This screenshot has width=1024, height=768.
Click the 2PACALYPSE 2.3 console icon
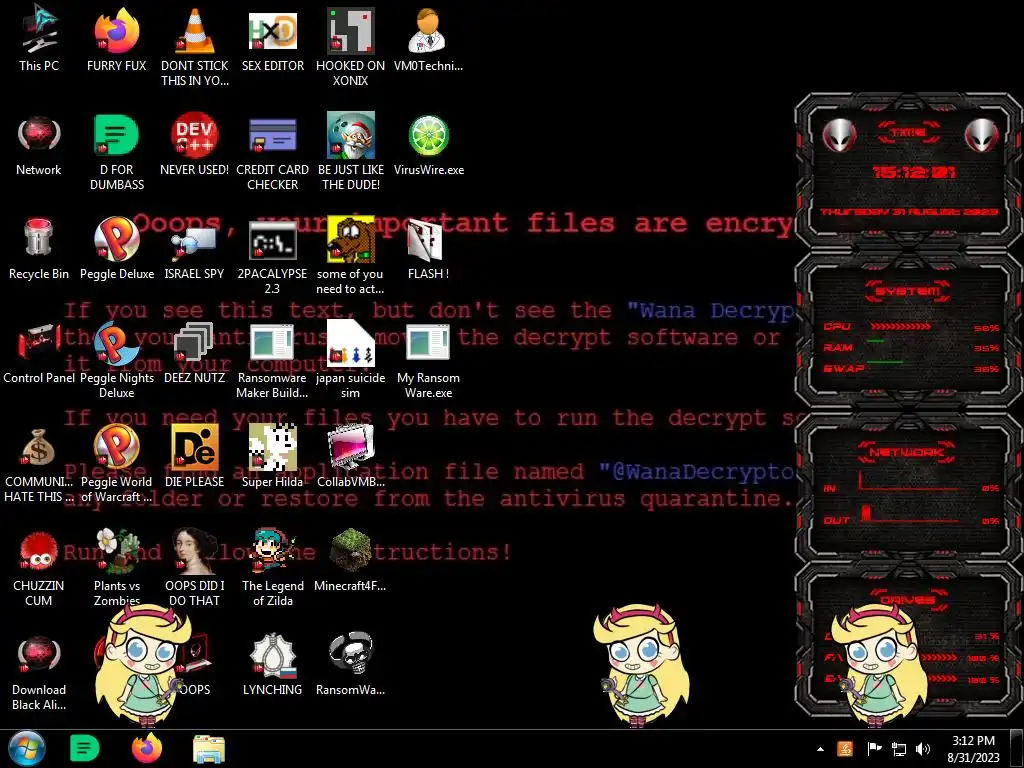coord(272,240)
